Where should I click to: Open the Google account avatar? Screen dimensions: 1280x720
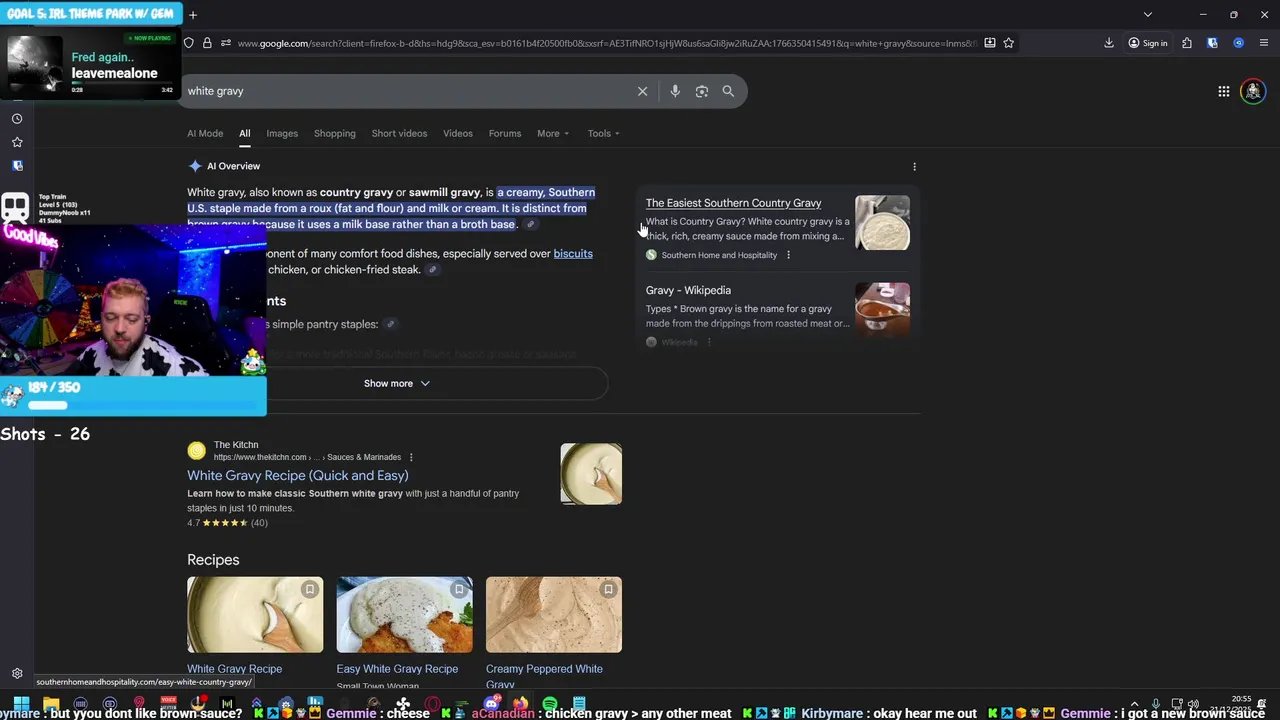(x=1253, y=91)
